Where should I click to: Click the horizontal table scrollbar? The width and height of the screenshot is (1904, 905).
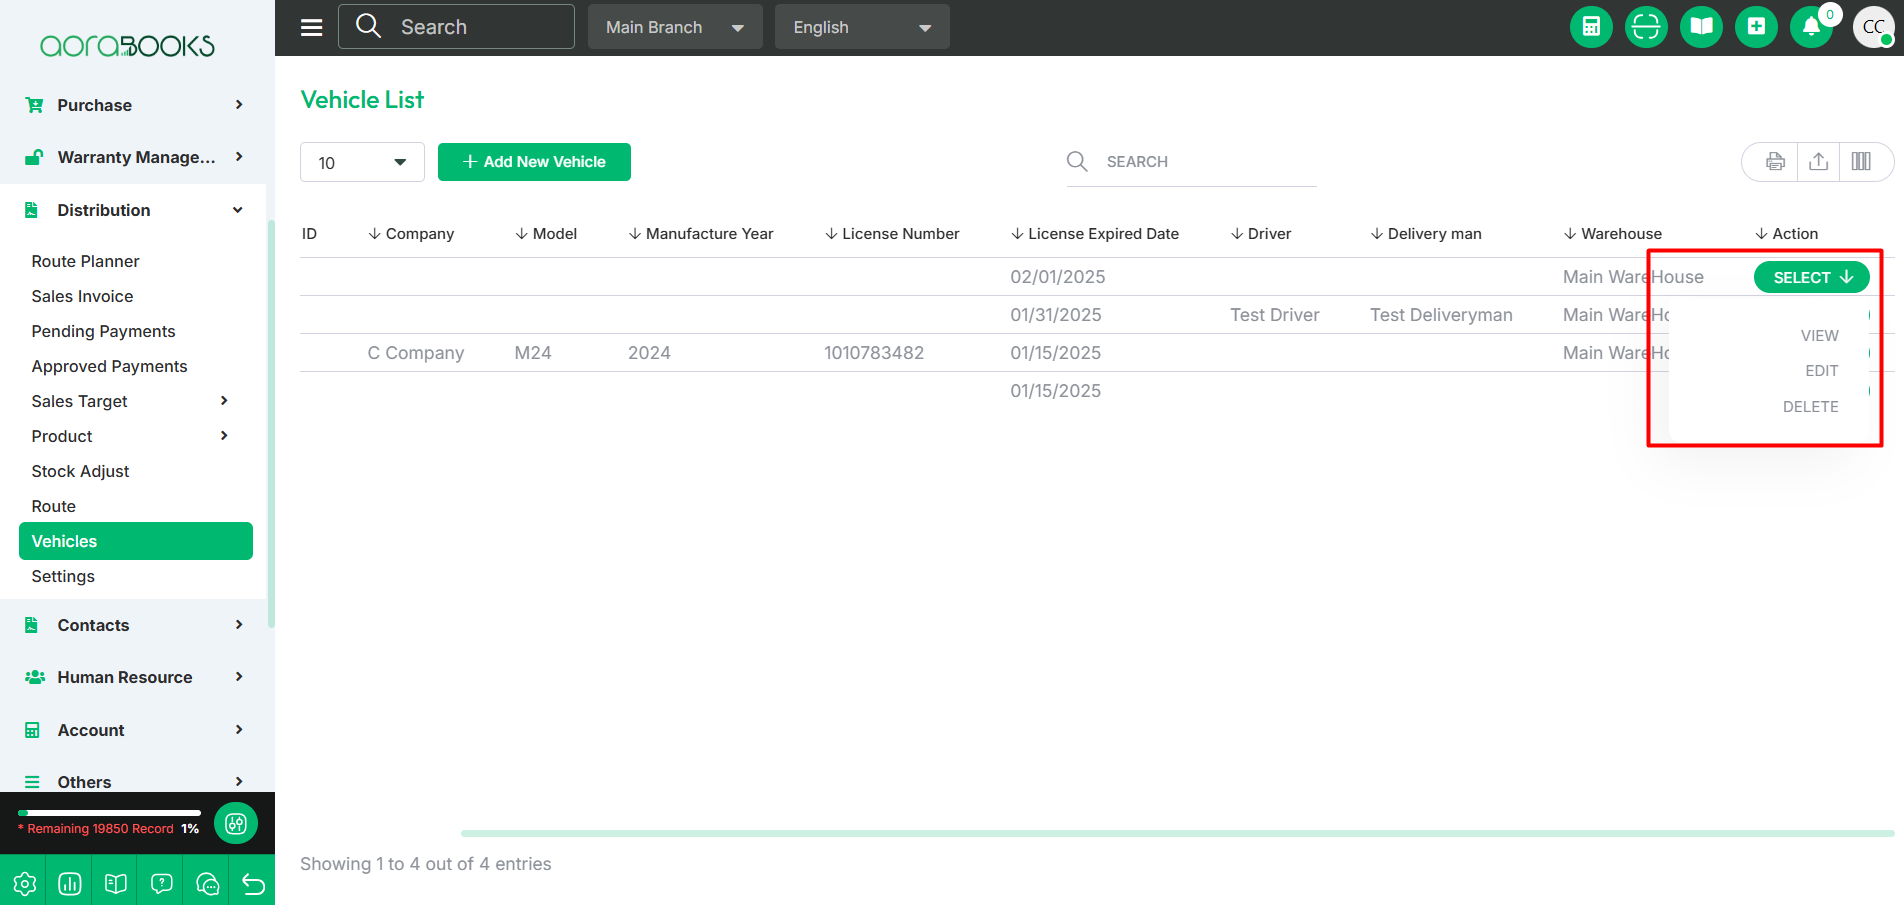click(x=1177, y=833)
